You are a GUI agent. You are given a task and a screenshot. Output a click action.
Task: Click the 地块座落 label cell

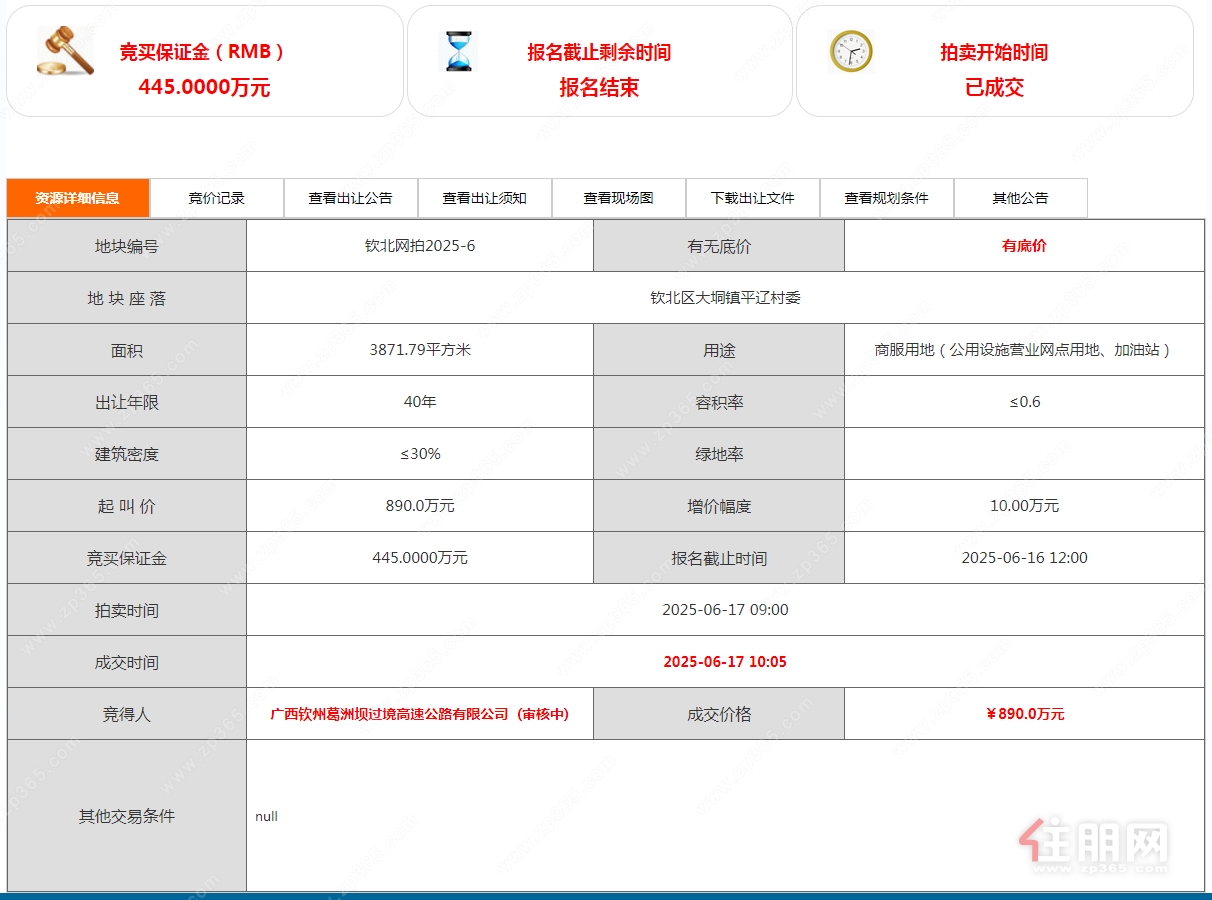tap(127, 298)
